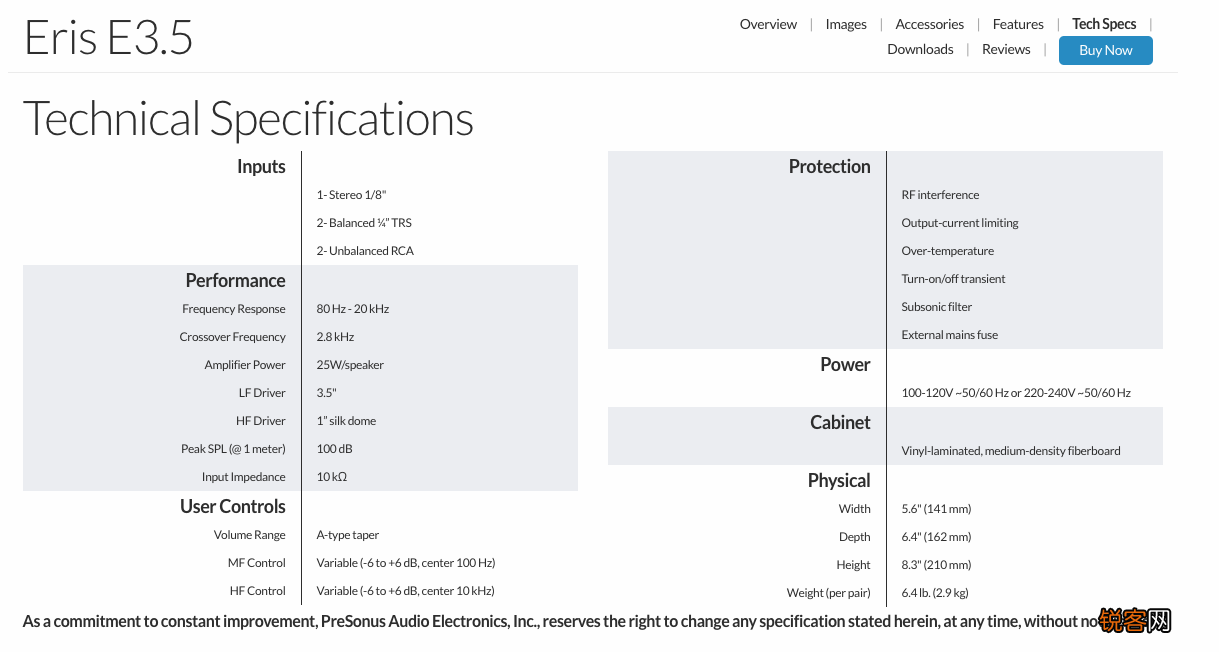
Task: Click the Cabinet section heading
Action: [x=840, y=423]
